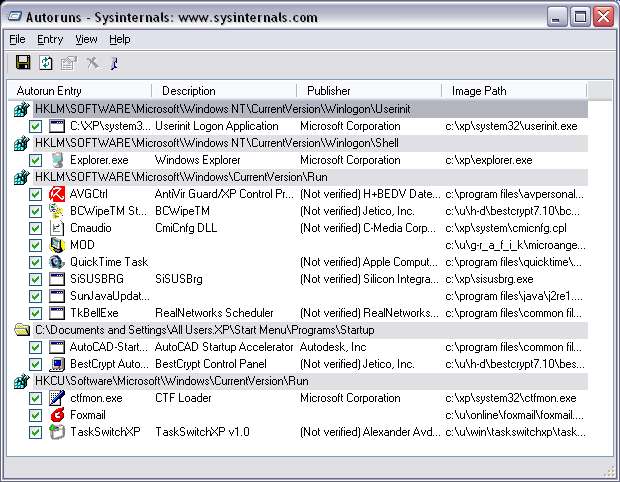Disable the TkBellExe autorun checkbox
Image resolution: width=620 pixels, height=482 pixels.
pyautogui.click(x=36, y=313)
